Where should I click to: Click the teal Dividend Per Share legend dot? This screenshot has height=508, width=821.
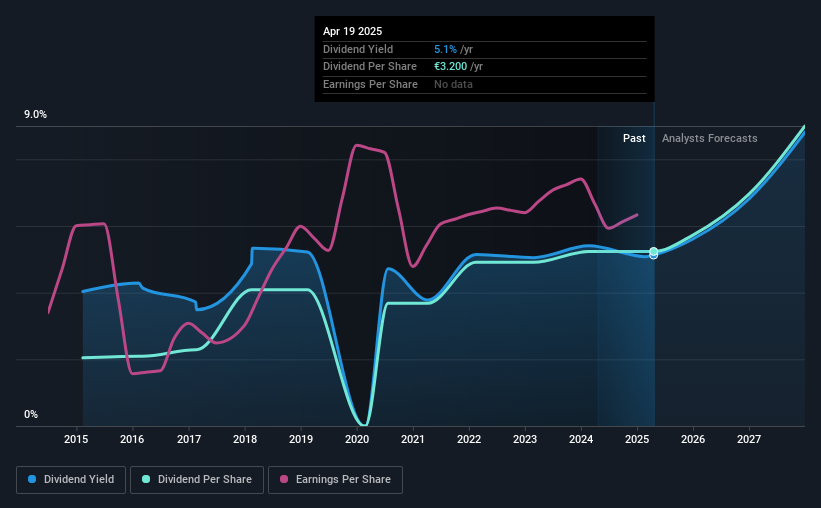(146, 479)
